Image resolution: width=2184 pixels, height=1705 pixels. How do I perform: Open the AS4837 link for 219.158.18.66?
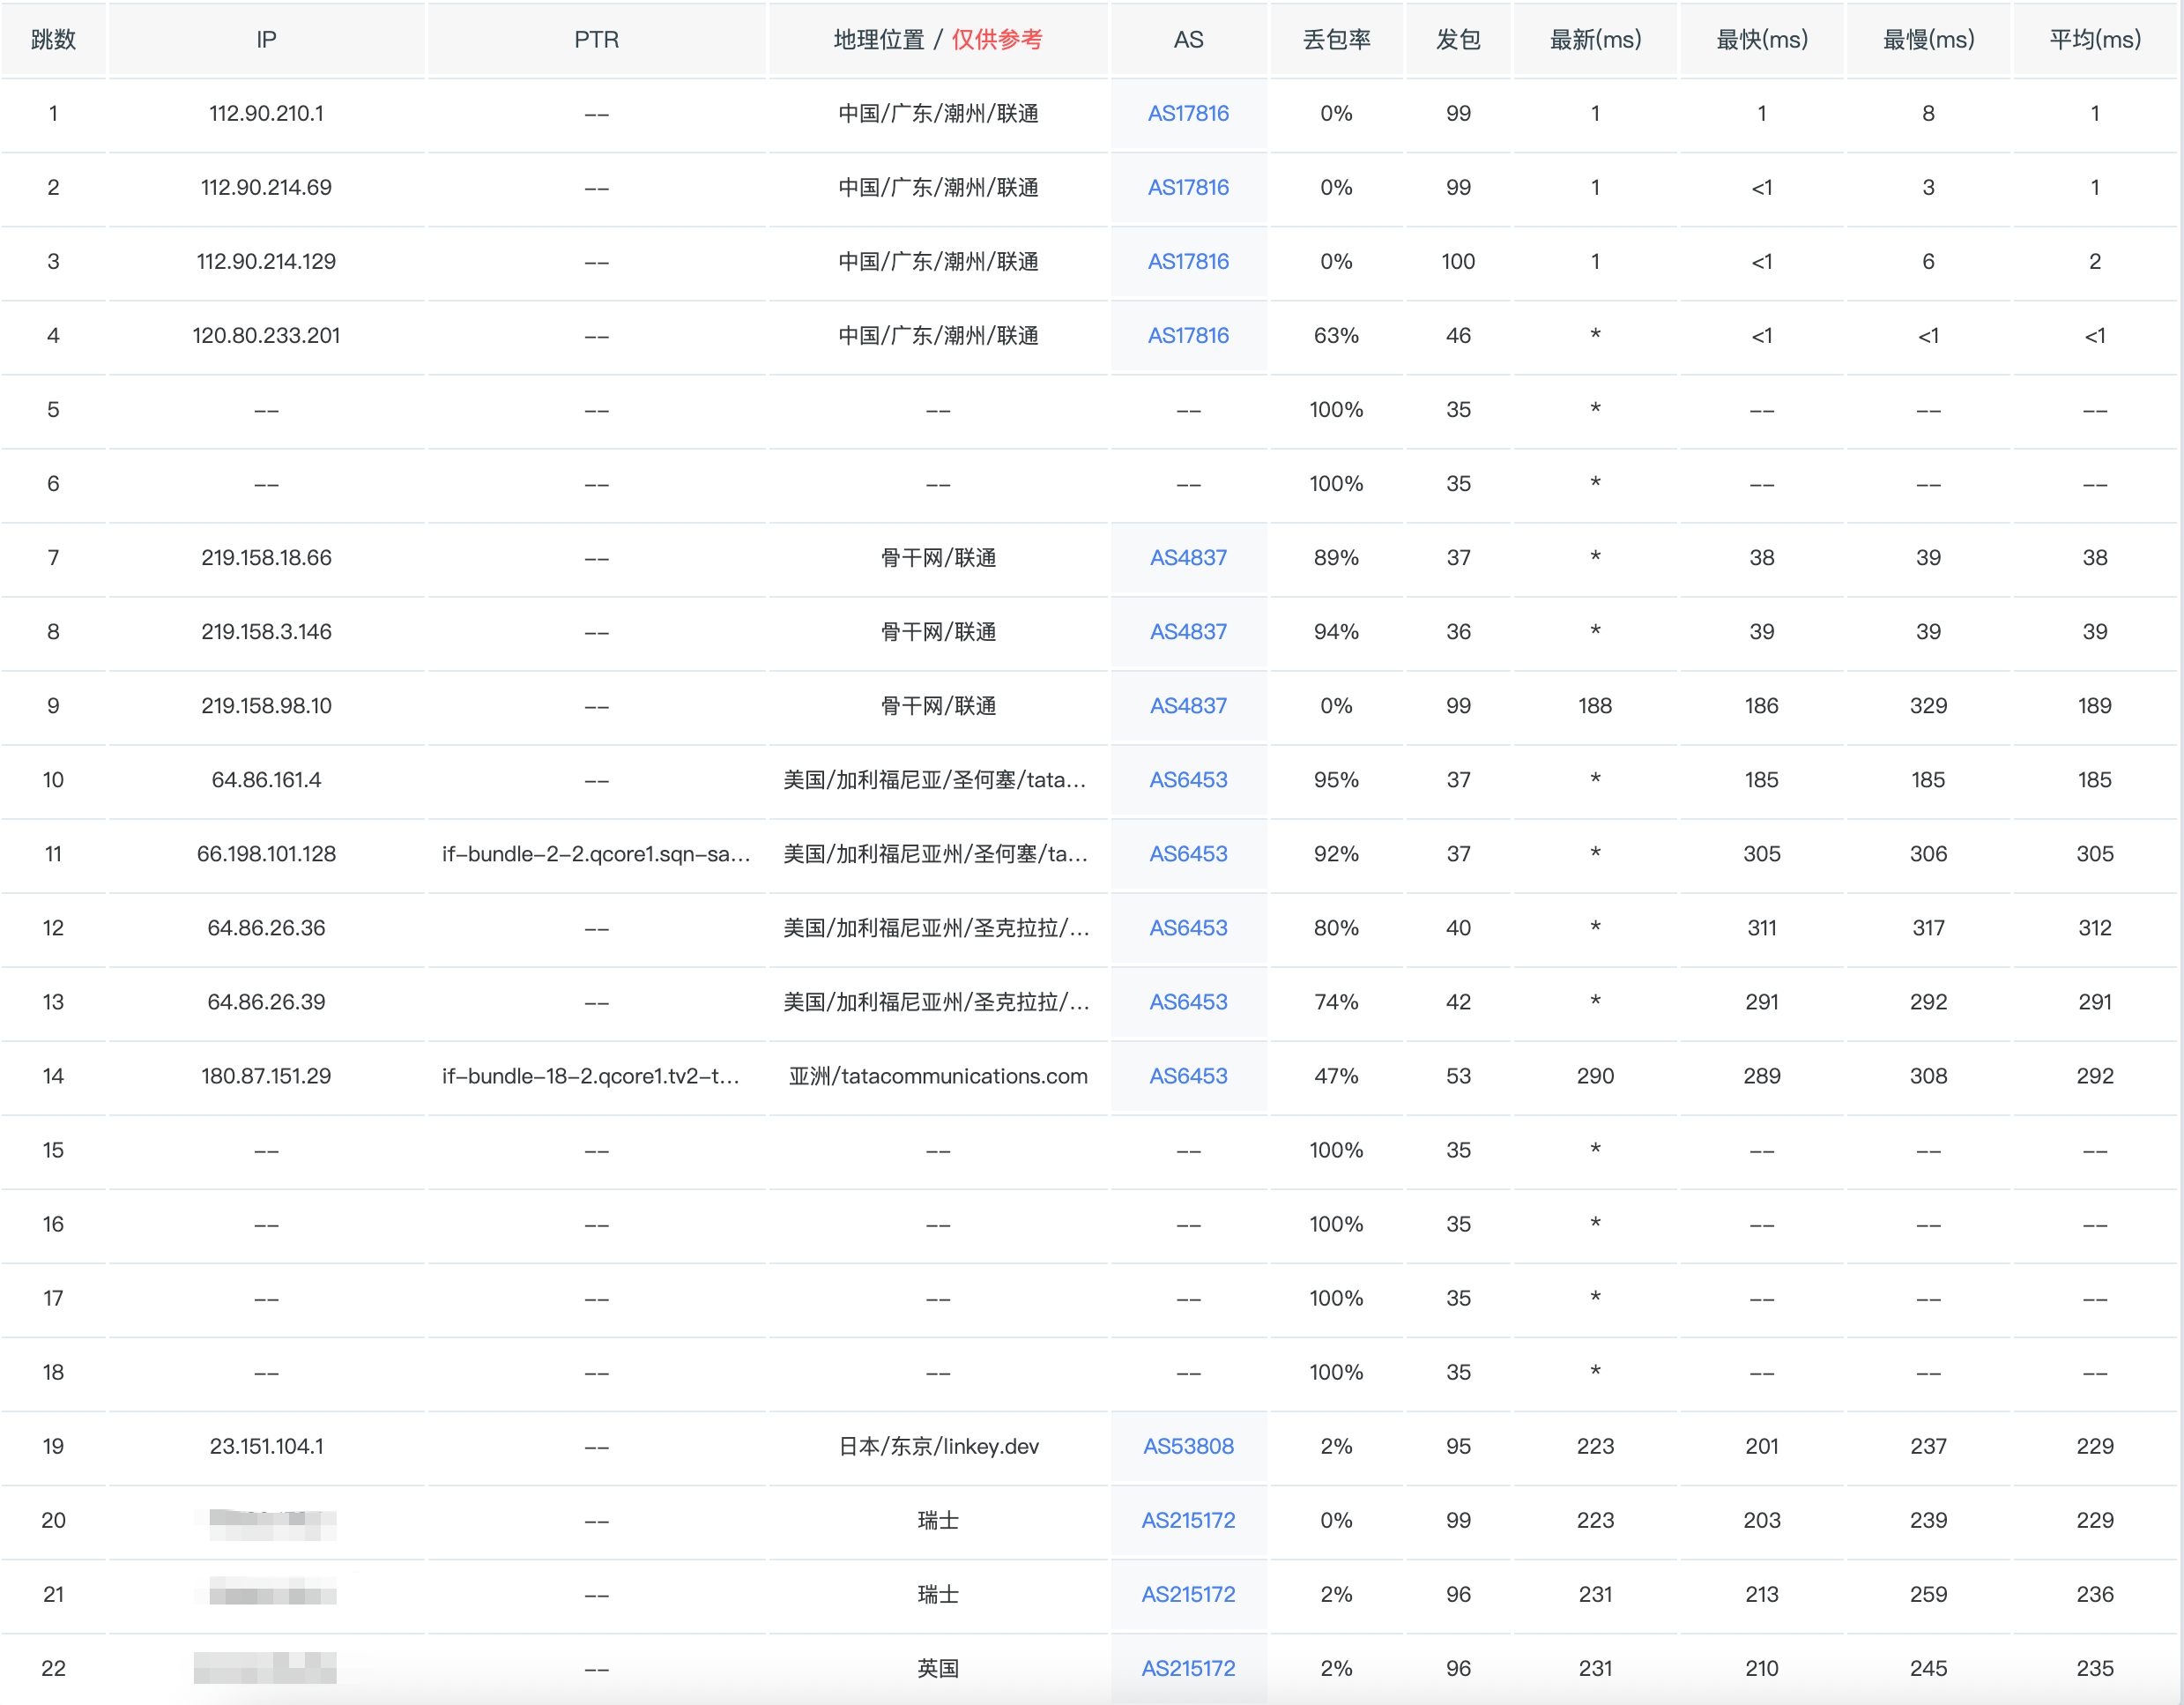[x=1188, y=557]
